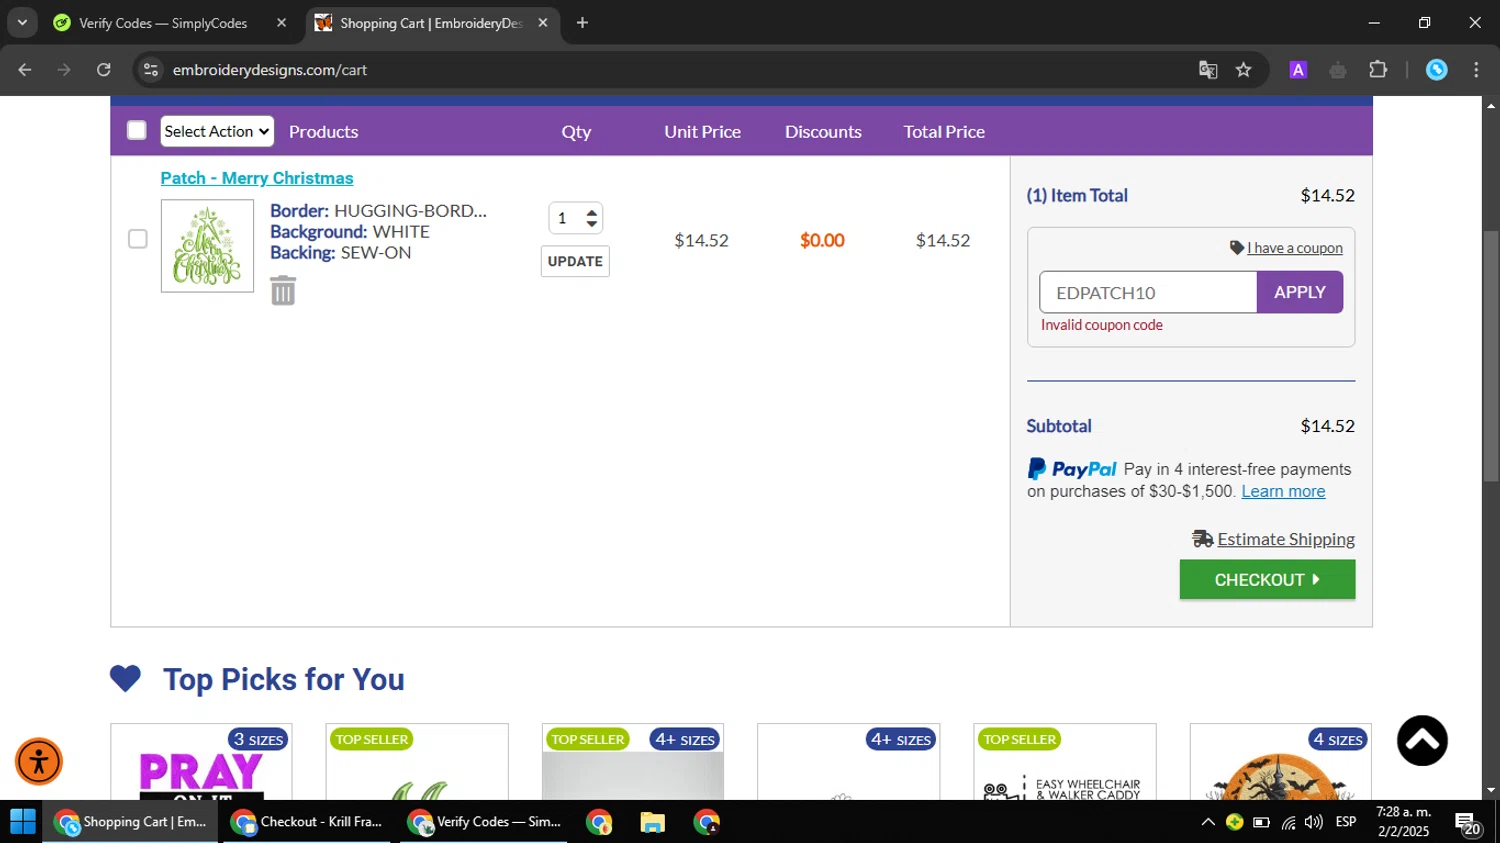1500x843 pixels.
Task: Open the Chrome three-dot menu
Action: click(1476, 70)
